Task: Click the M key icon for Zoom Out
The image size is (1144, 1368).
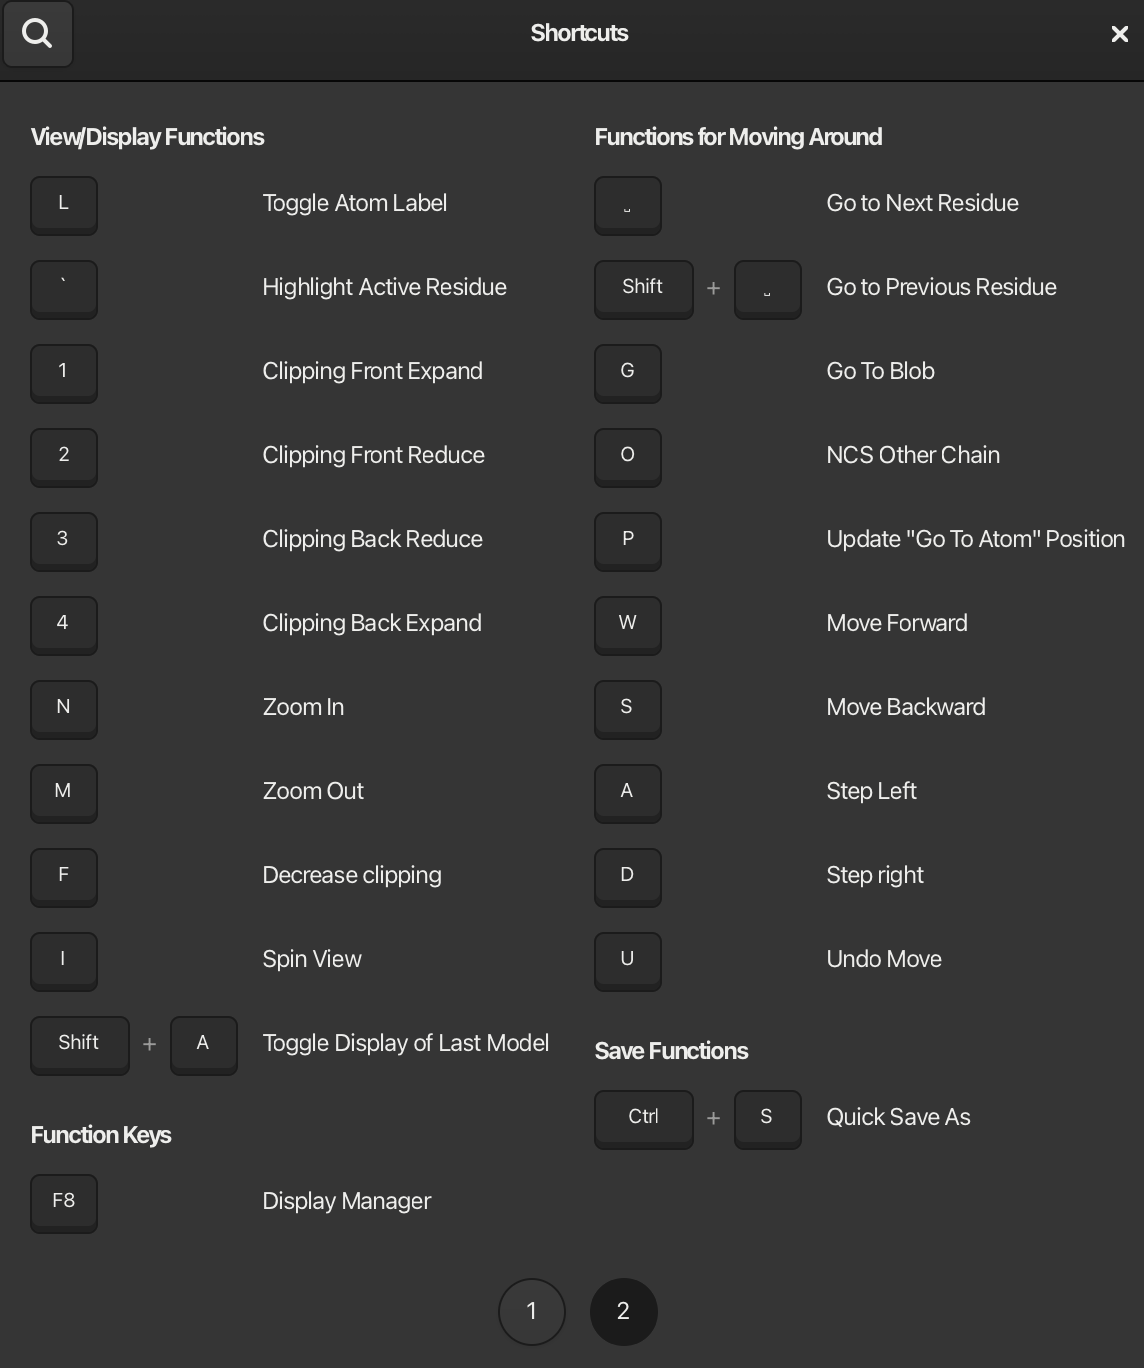Action: point(64,792)
